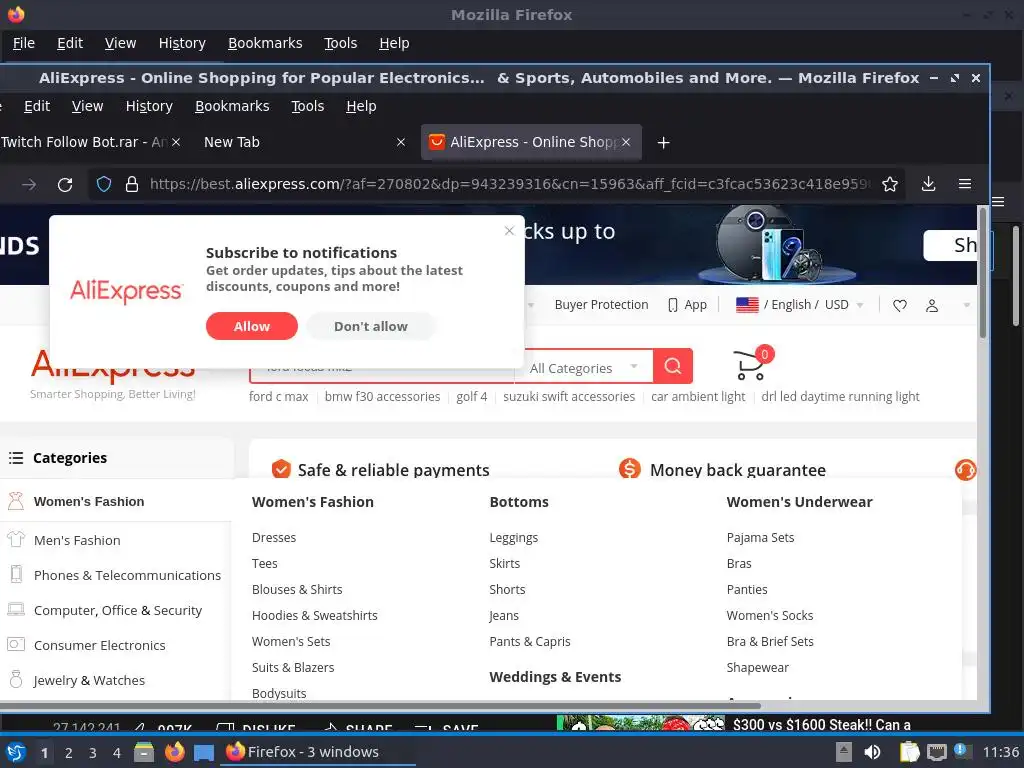Click the Men's Fashion shirt icon
The height and width of the screenshot is (768, 1024).
[16, 539]
